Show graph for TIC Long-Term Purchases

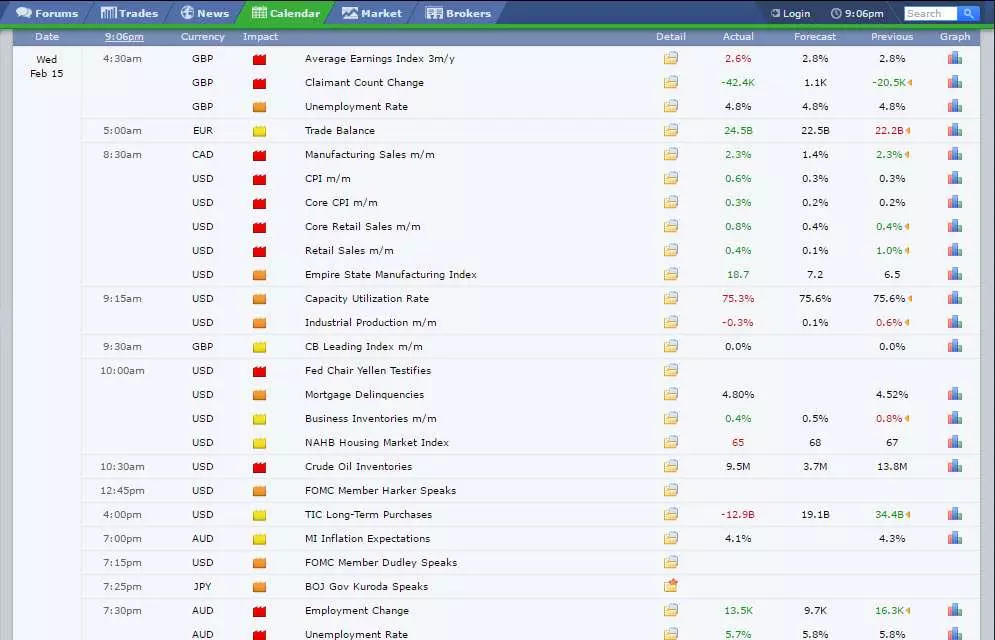click(955, 514)
